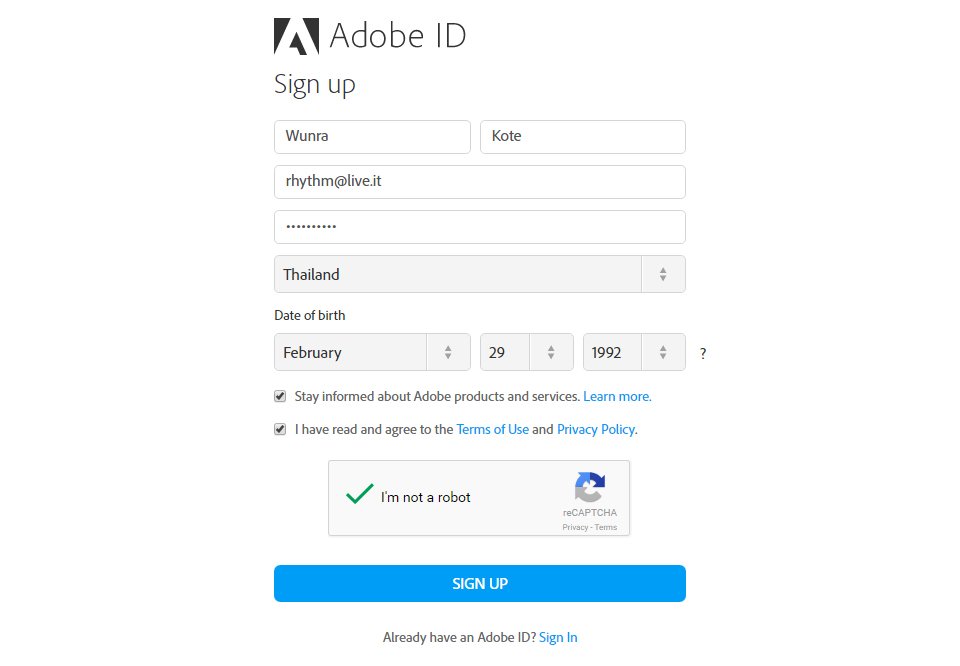Click the Adobe logo icon
This screenshot has height=666, width=960.
(296, 36)
